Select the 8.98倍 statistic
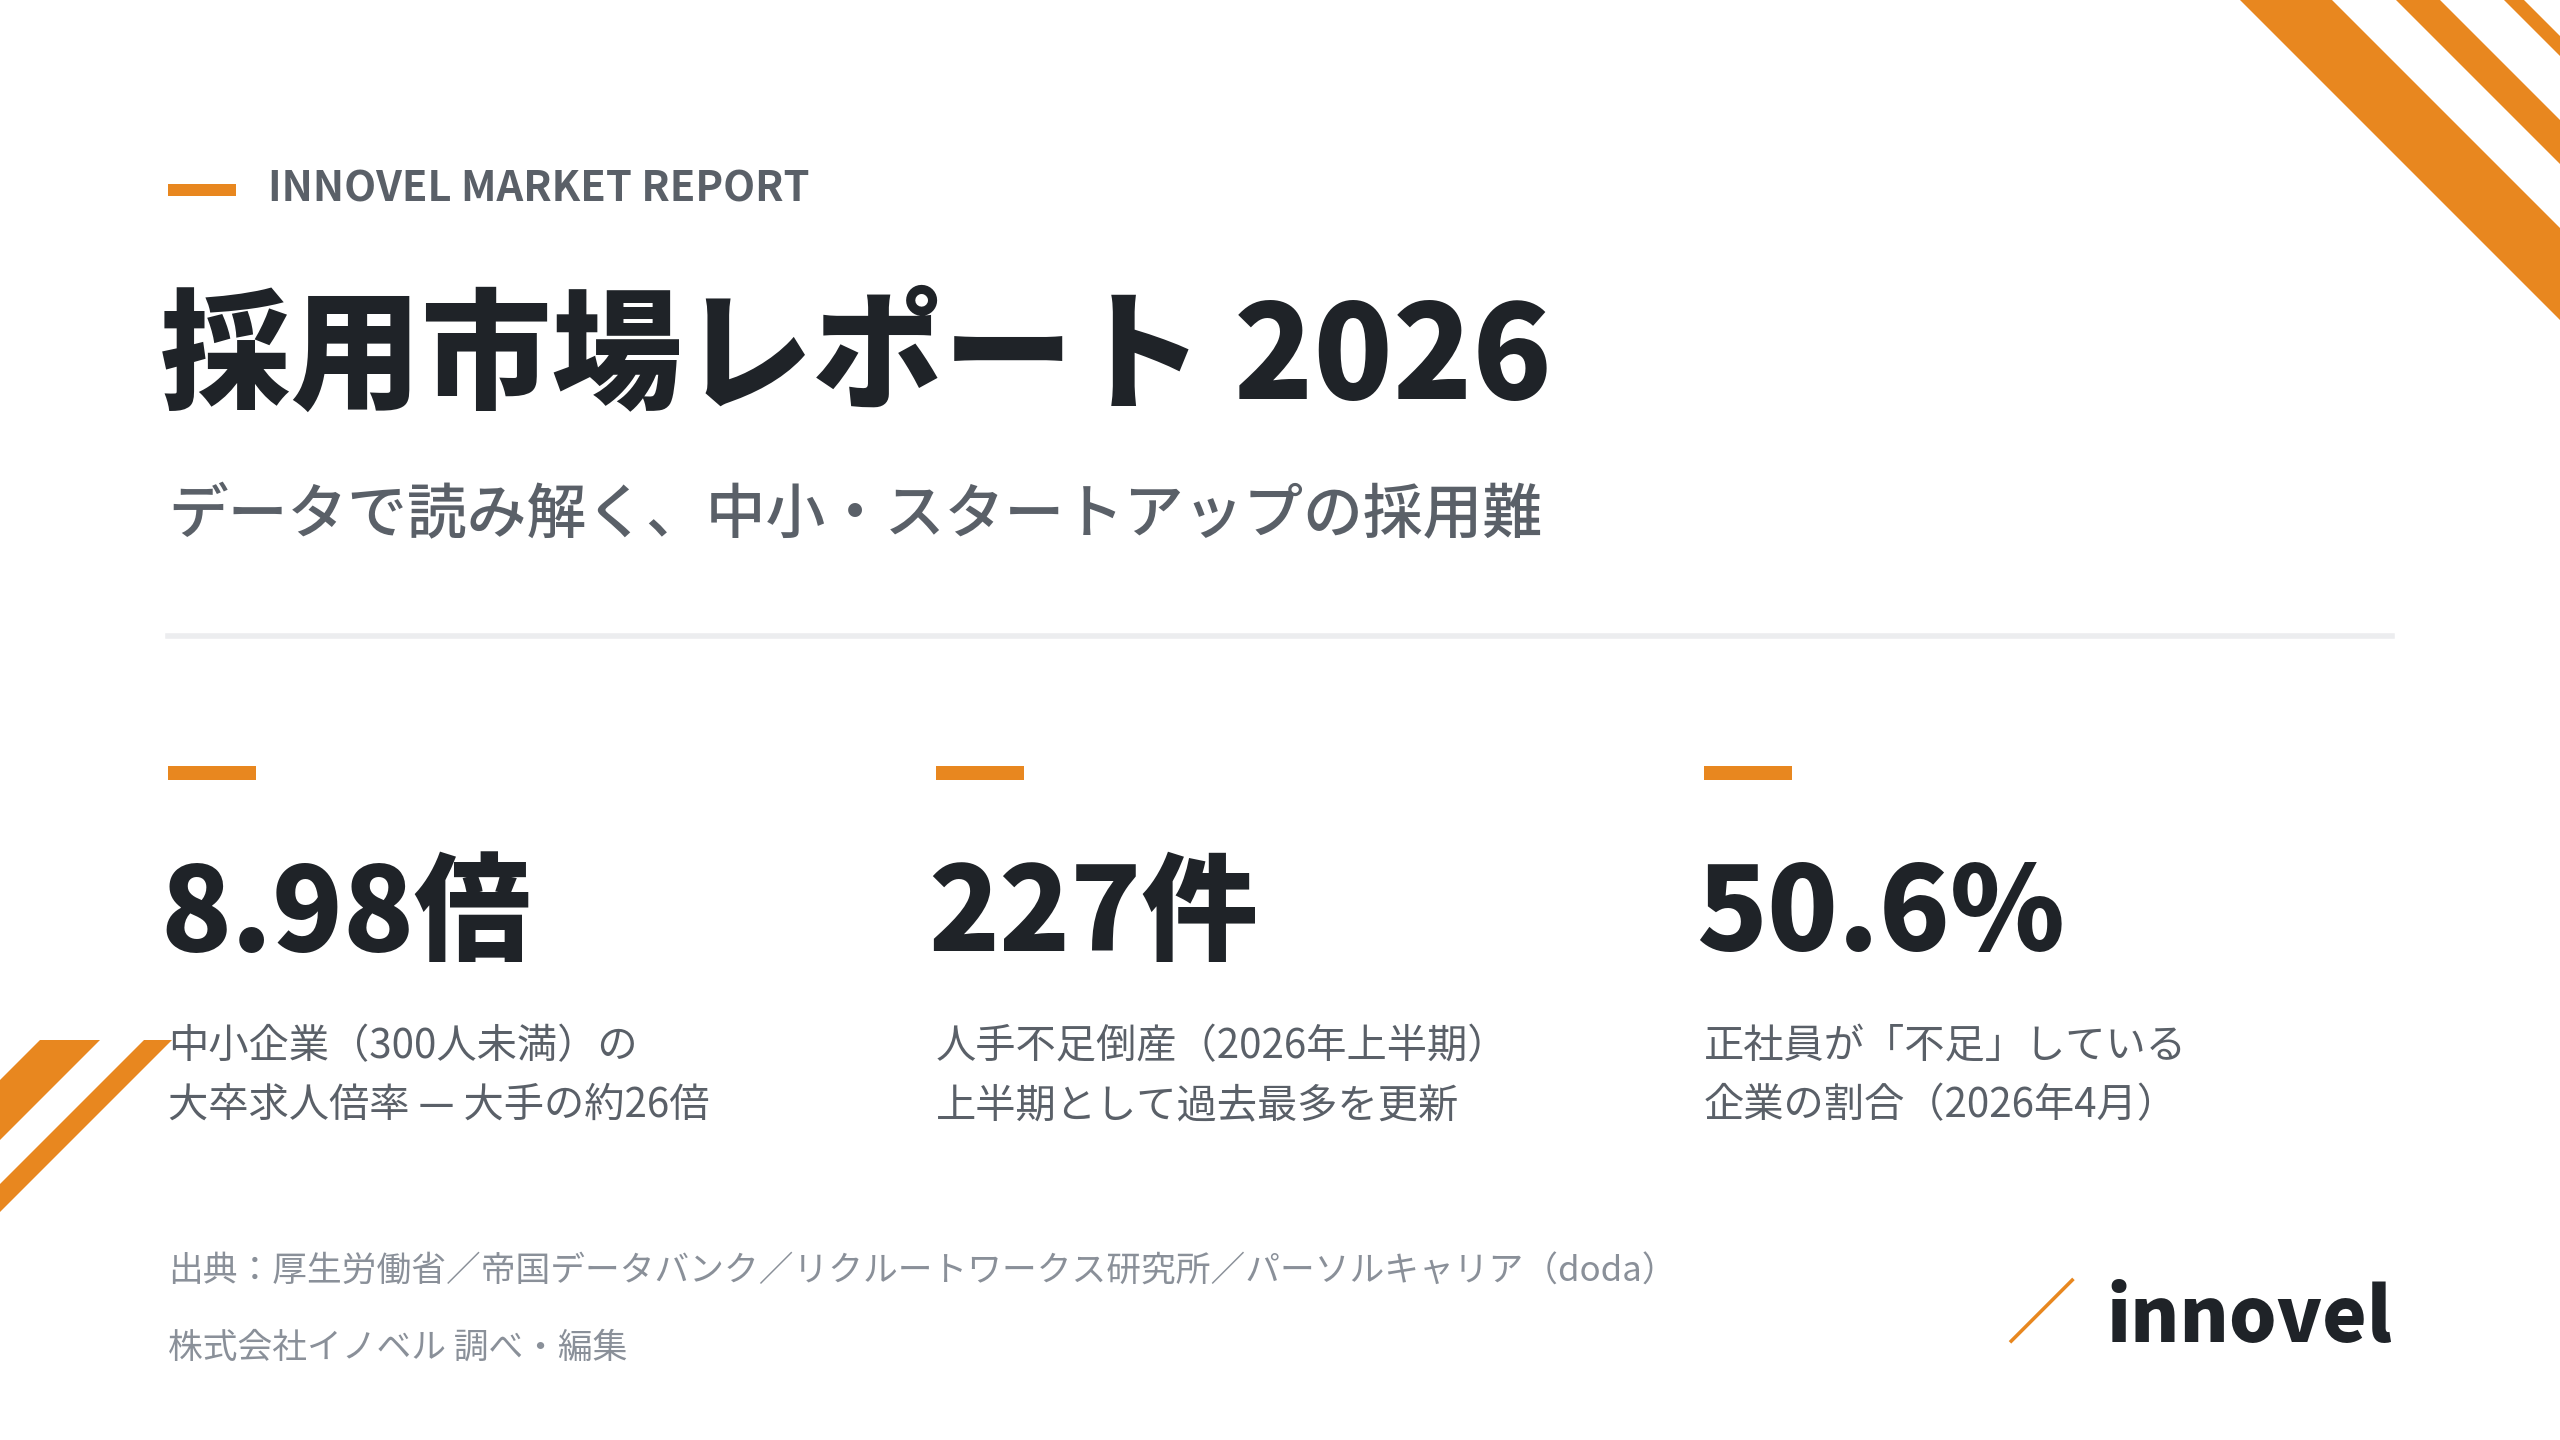The width and height of the screenshot is (2560, 1440). point(347,908)
